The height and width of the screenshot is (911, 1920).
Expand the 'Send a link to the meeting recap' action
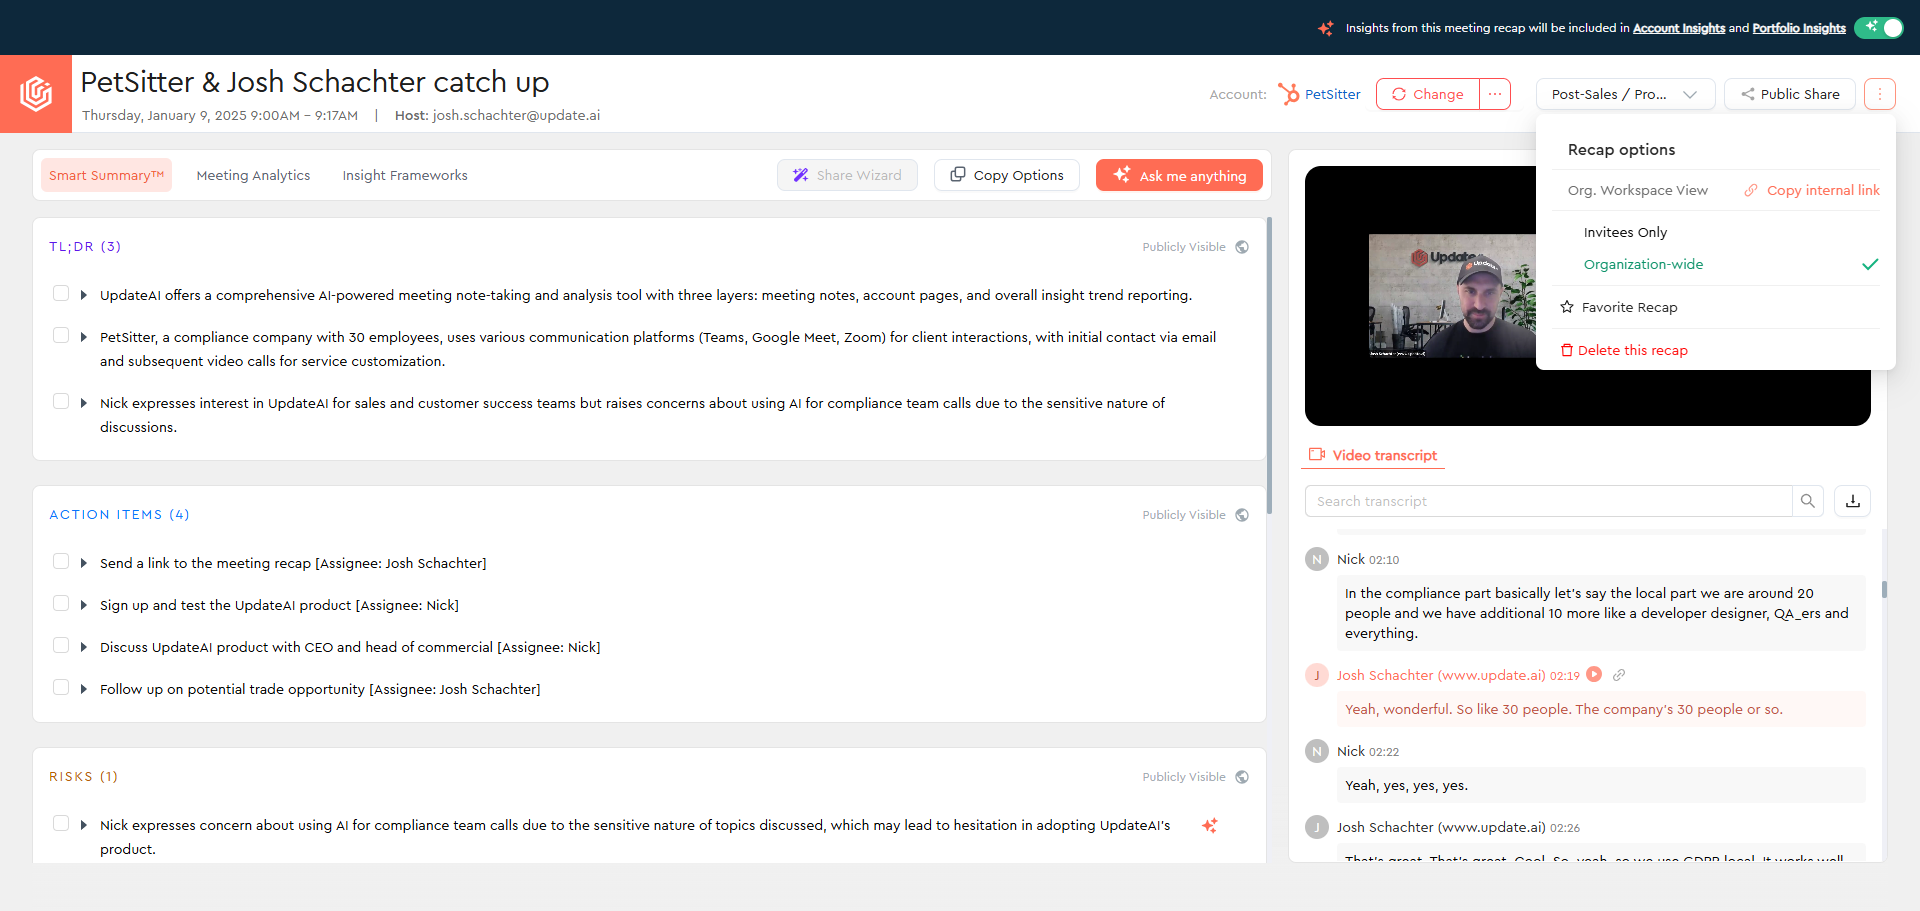84,563
